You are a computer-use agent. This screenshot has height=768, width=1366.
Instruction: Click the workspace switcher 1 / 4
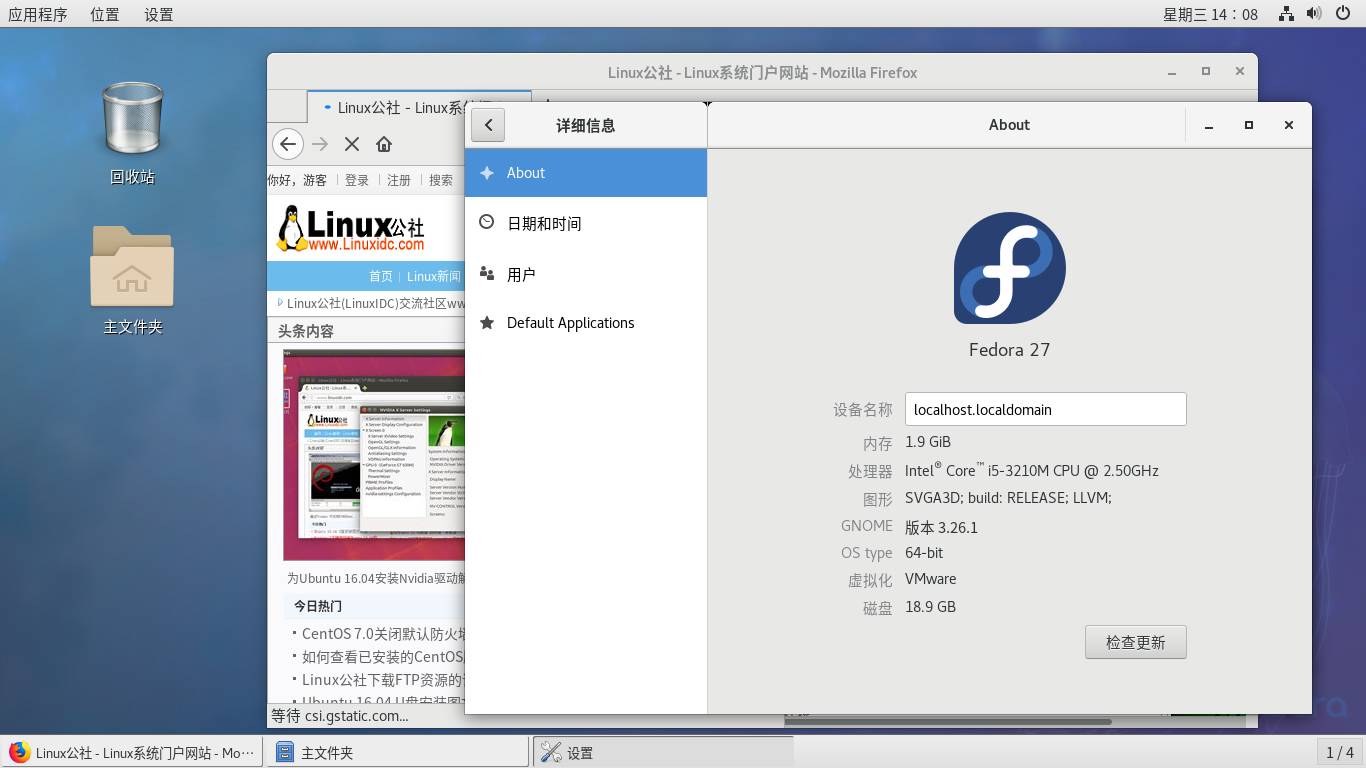click(x=1340, y=753)
